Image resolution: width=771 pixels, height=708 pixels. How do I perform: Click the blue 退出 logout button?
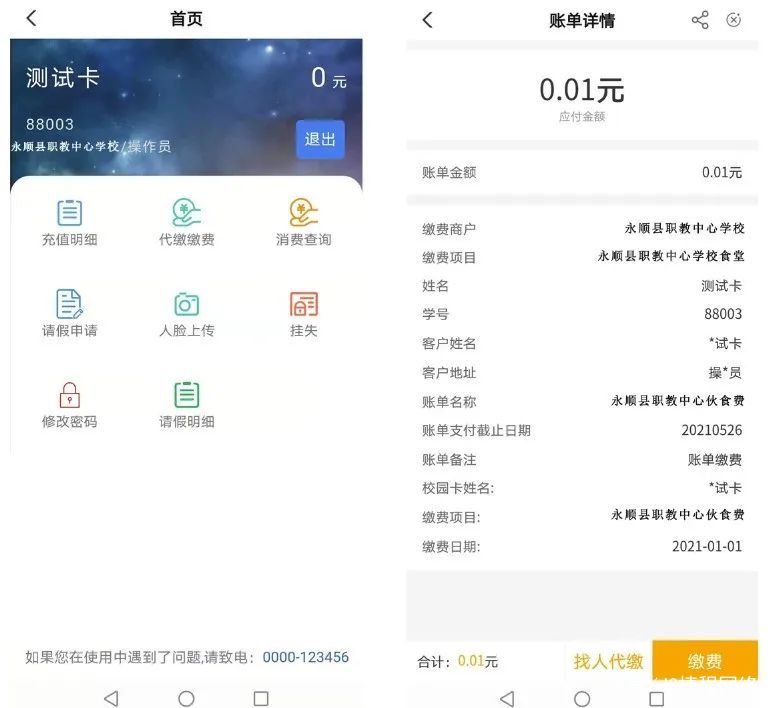[x=320, y=139]
